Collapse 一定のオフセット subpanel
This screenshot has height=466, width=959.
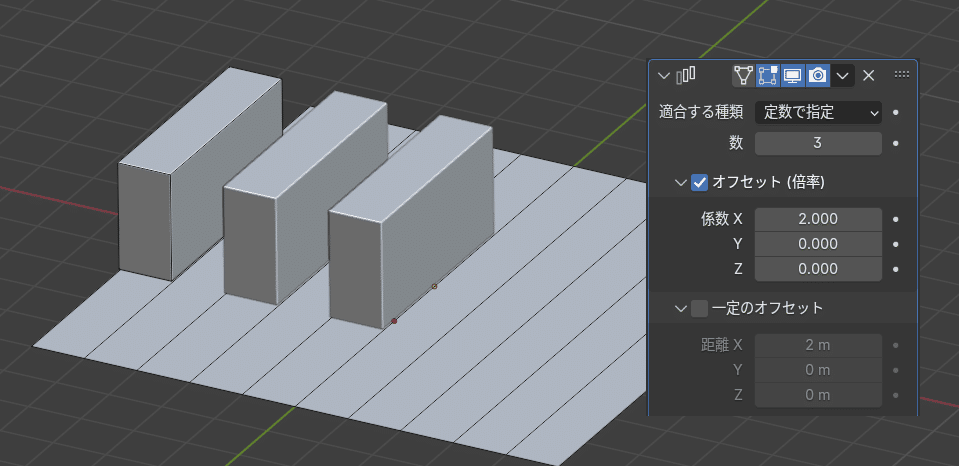[x=681, y=308]
